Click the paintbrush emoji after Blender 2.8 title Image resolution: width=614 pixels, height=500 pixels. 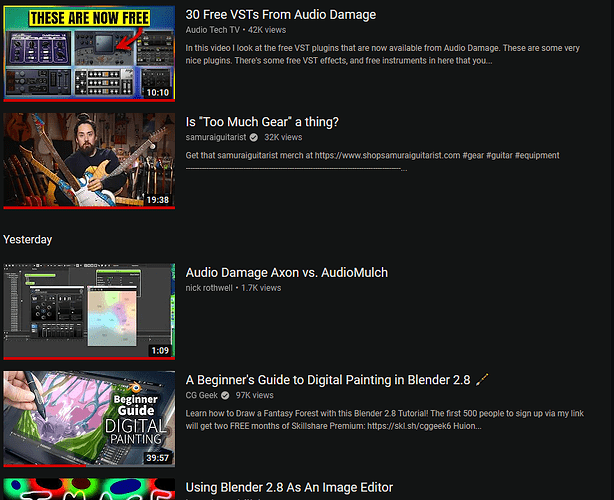pos(482,380)
